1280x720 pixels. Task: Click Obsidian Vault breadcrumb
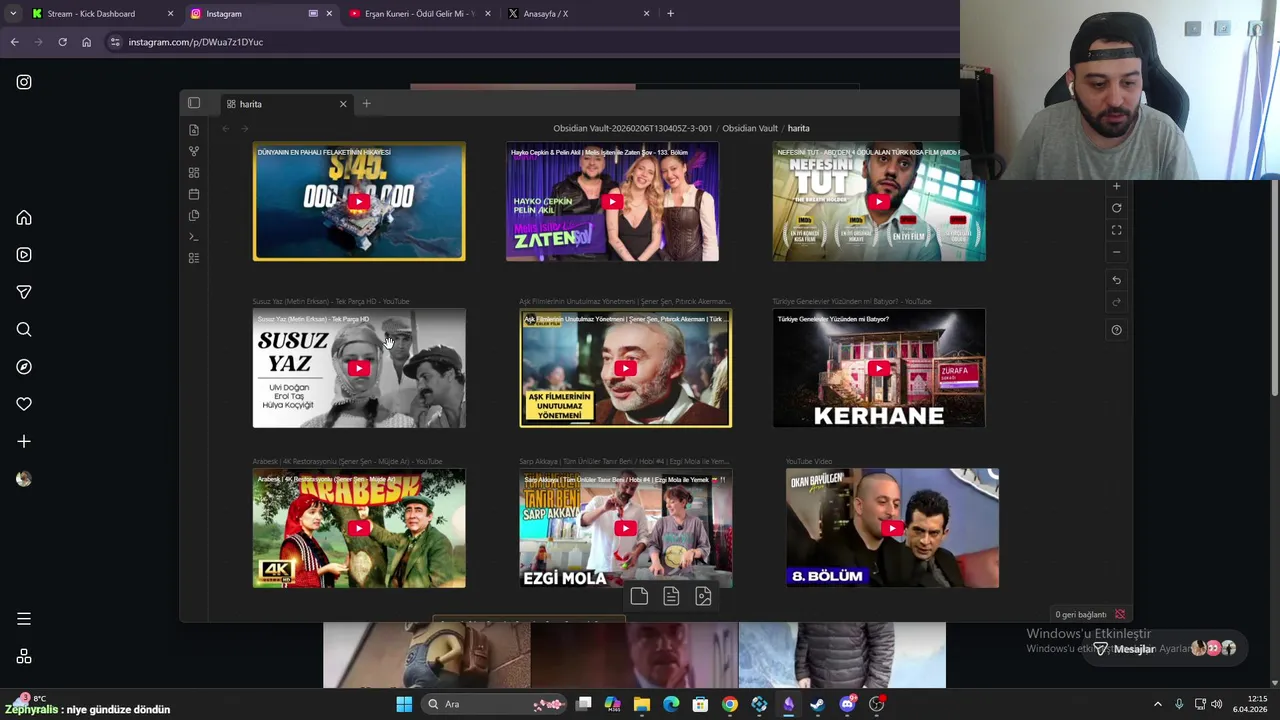[x=750, y=128]
